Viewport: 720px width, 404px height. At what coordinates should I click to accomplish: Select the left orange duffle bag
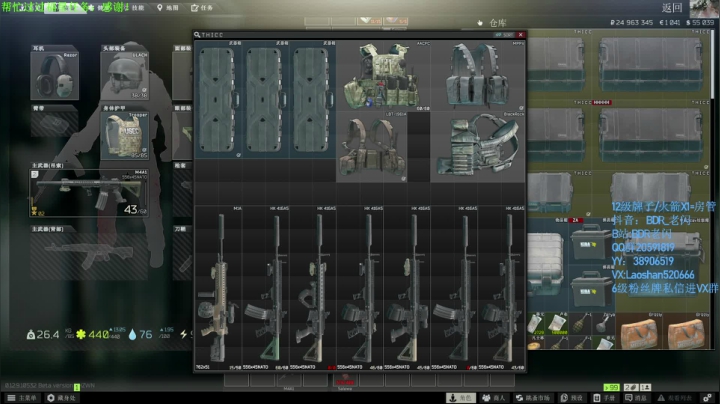pyautogui.click(x=638, y=331)
